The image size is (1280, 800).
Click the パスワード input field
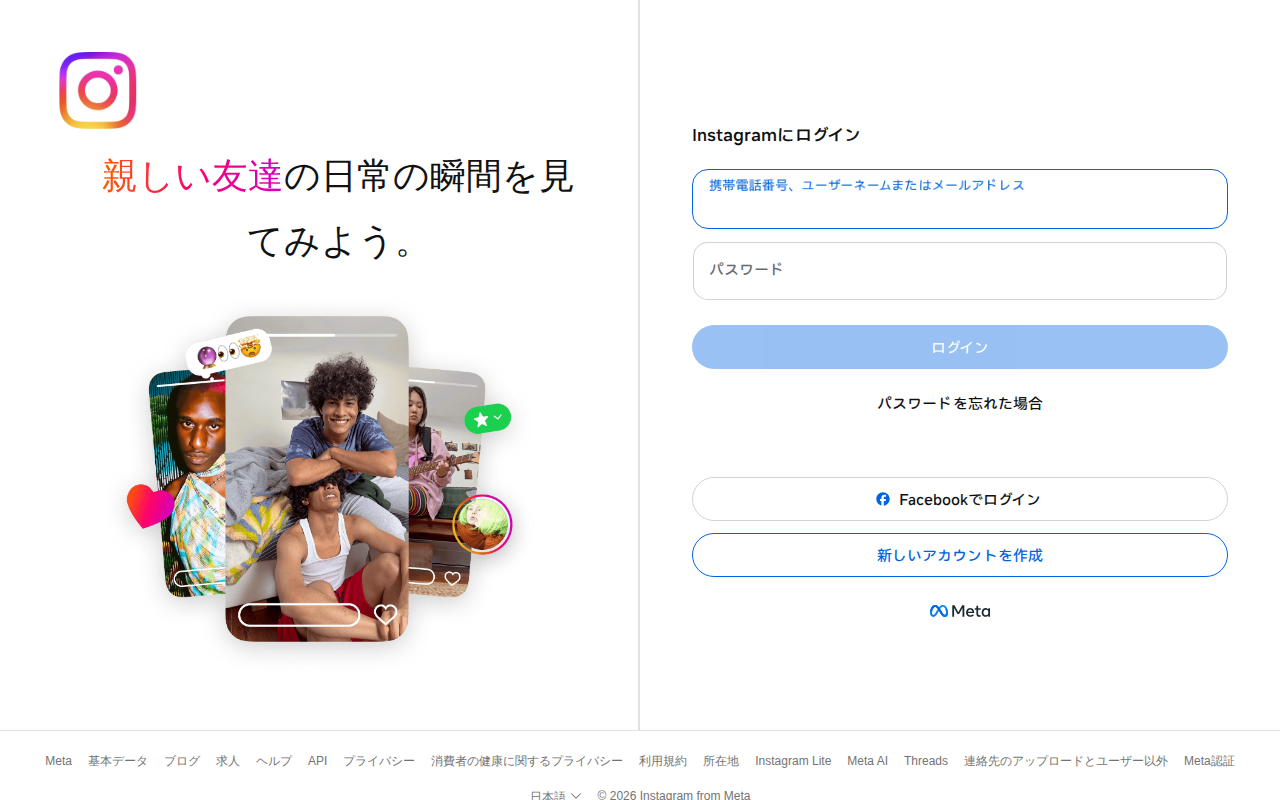[959, 271]
